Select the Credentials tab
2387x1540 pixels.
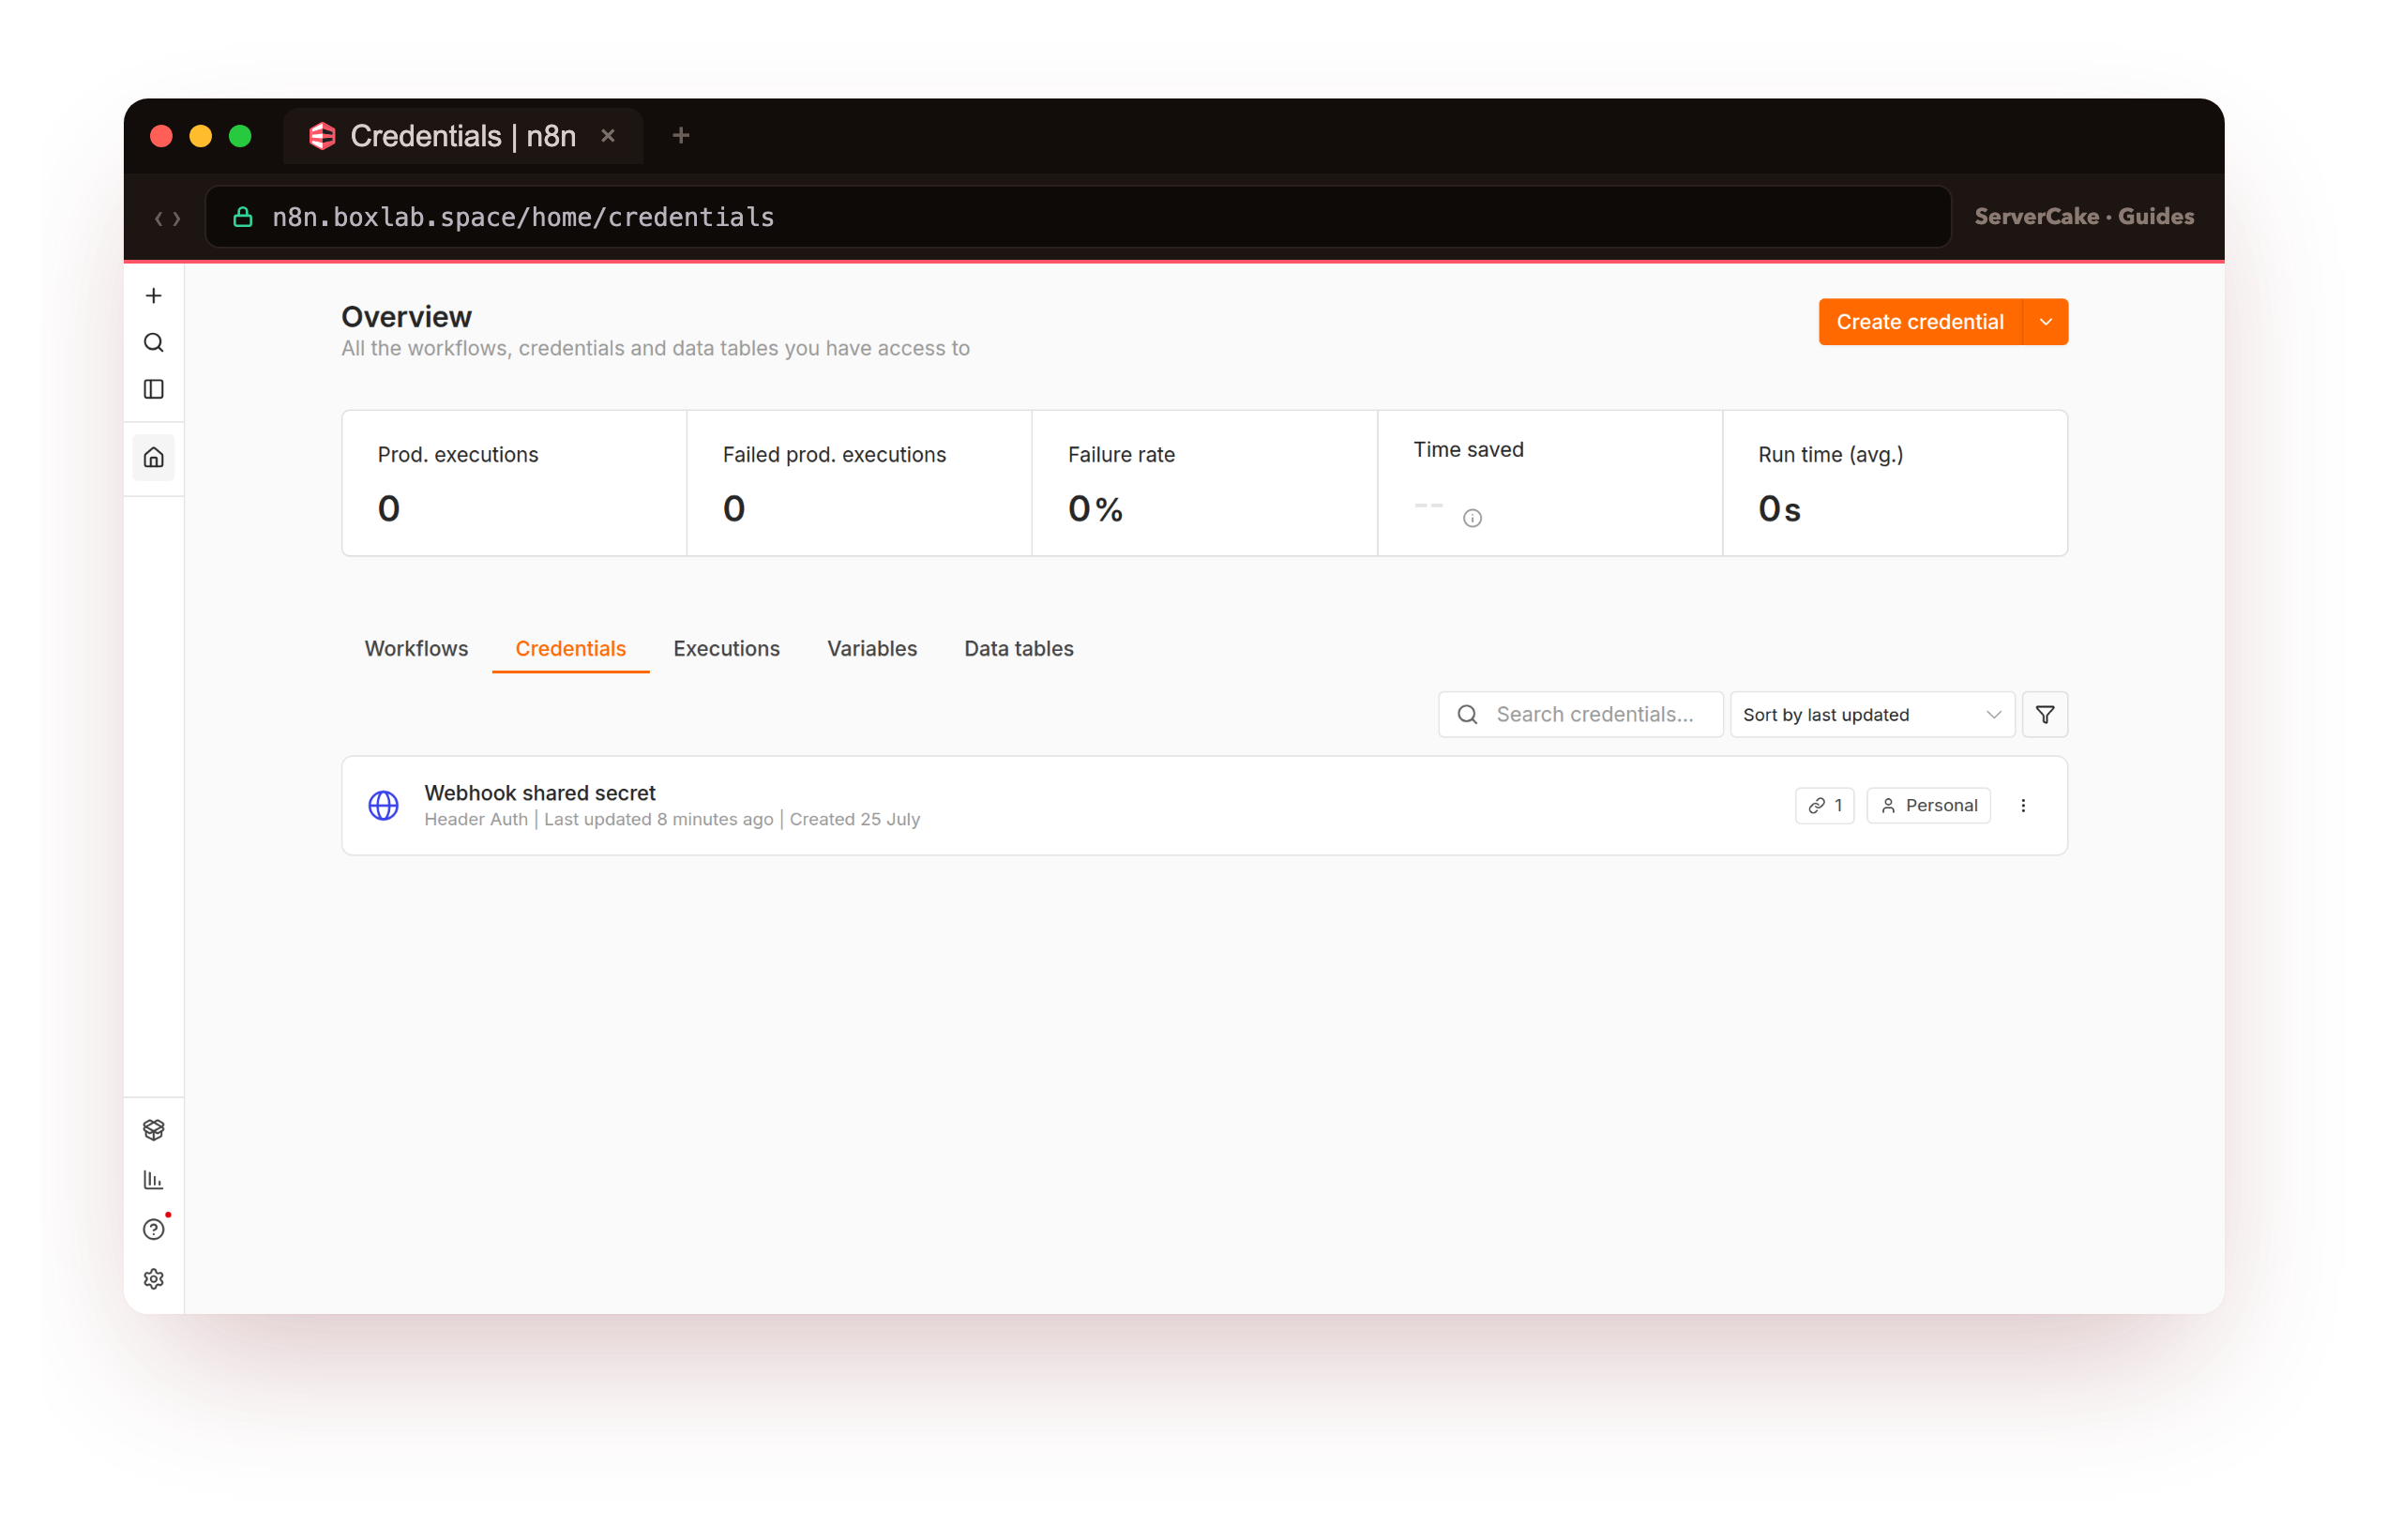pyautogui.click(x=571, y=649)
